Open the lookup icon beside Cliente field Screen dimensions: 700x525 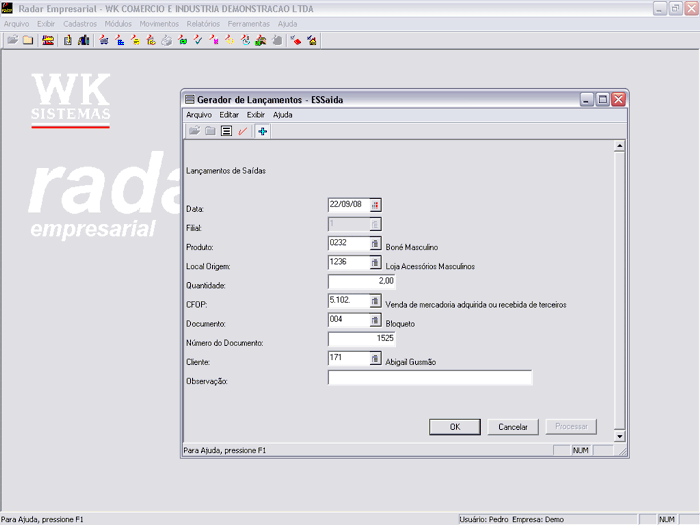(376, 358)
